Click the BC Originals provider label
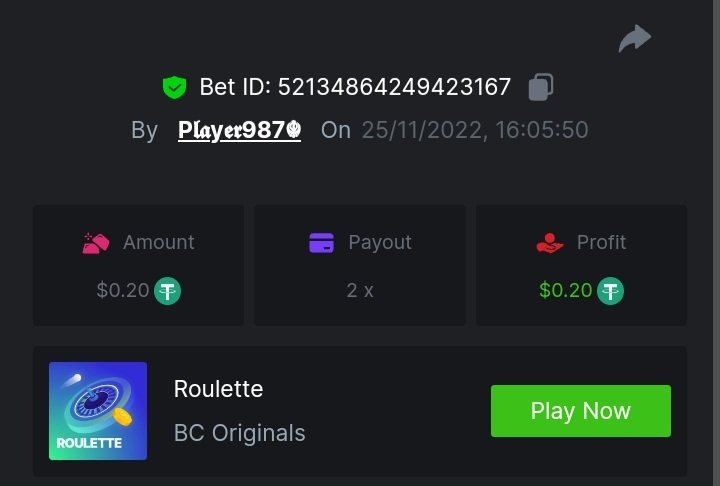 click(x=239, y=434)
